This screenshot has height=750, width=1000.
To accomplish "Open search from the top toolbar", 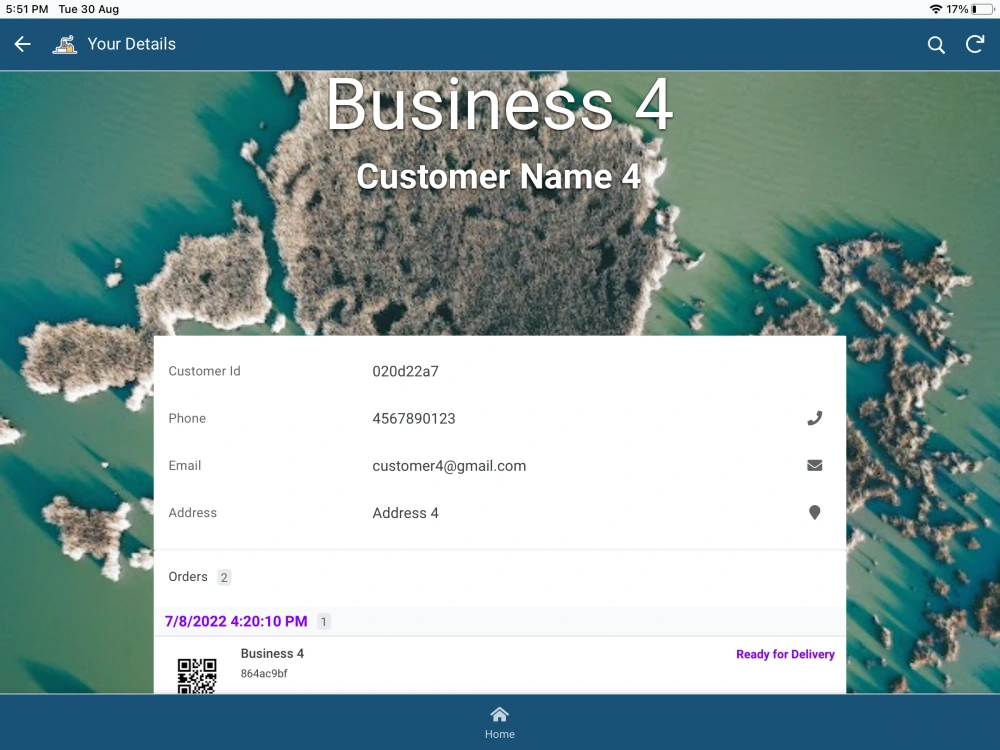I will (936, 44).
